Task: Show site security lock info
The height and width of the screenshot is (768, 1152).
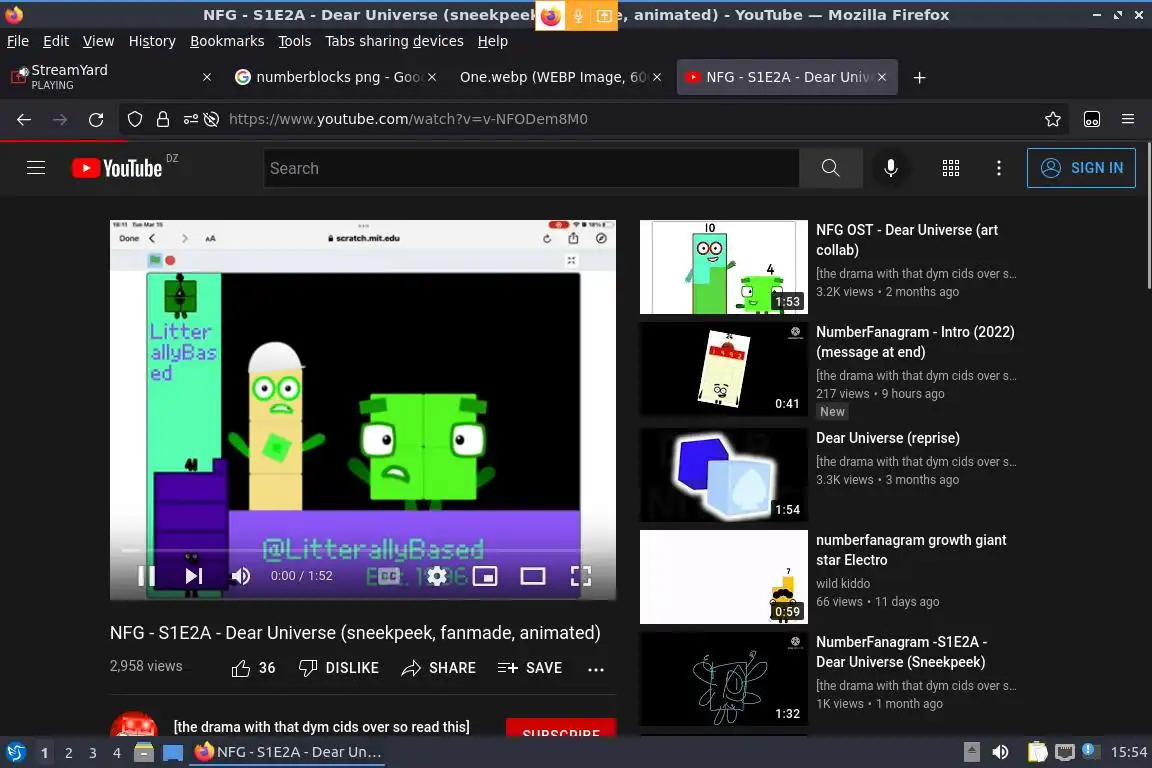Action: 163,119
